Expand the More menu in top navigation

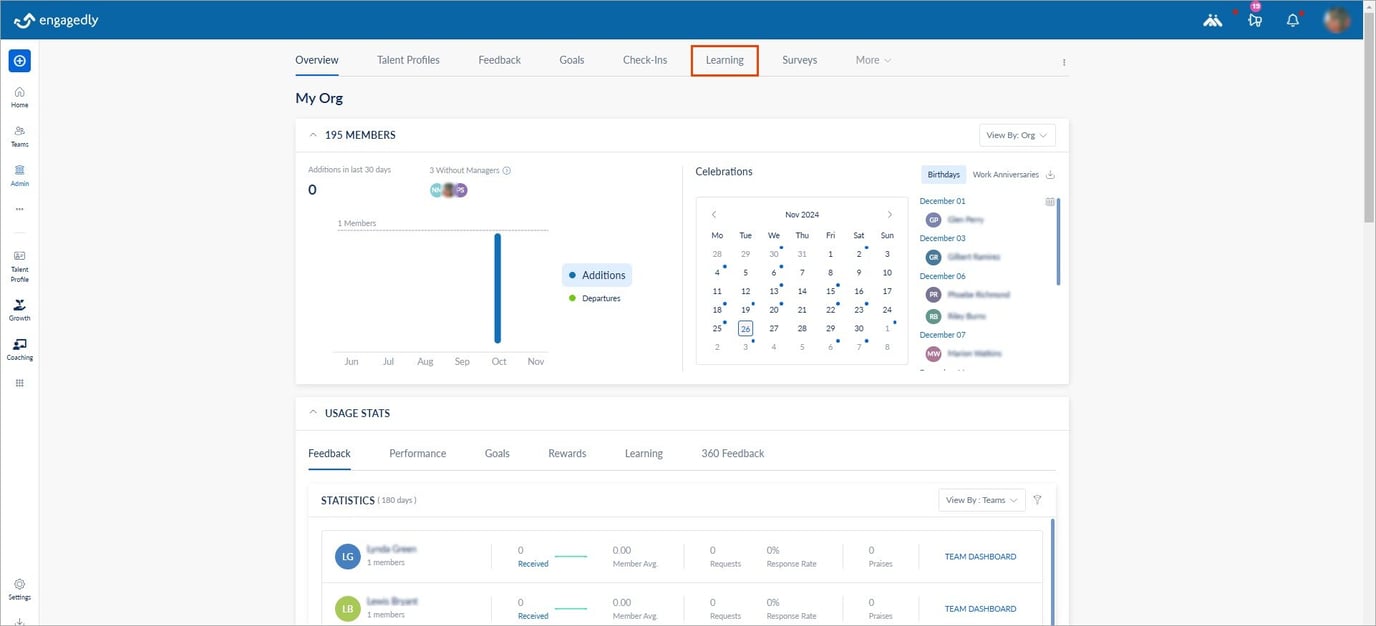click(873, 60)
